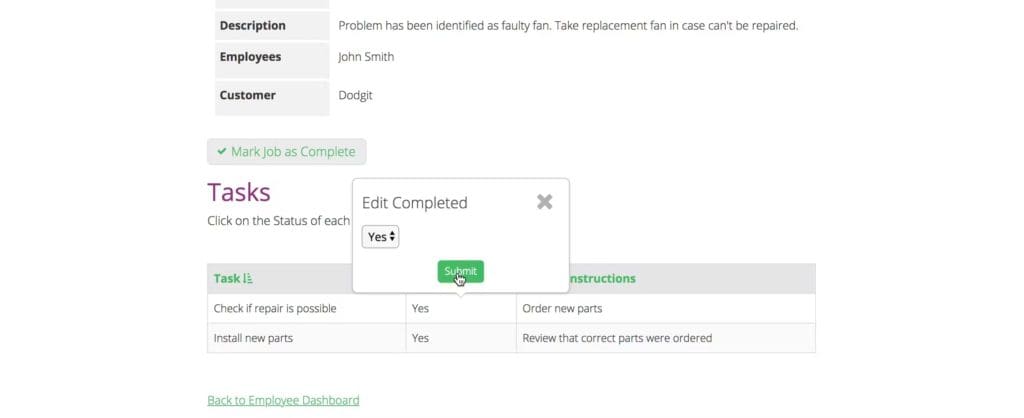Select the 'Check if repair is possible' task

[275, 308]
